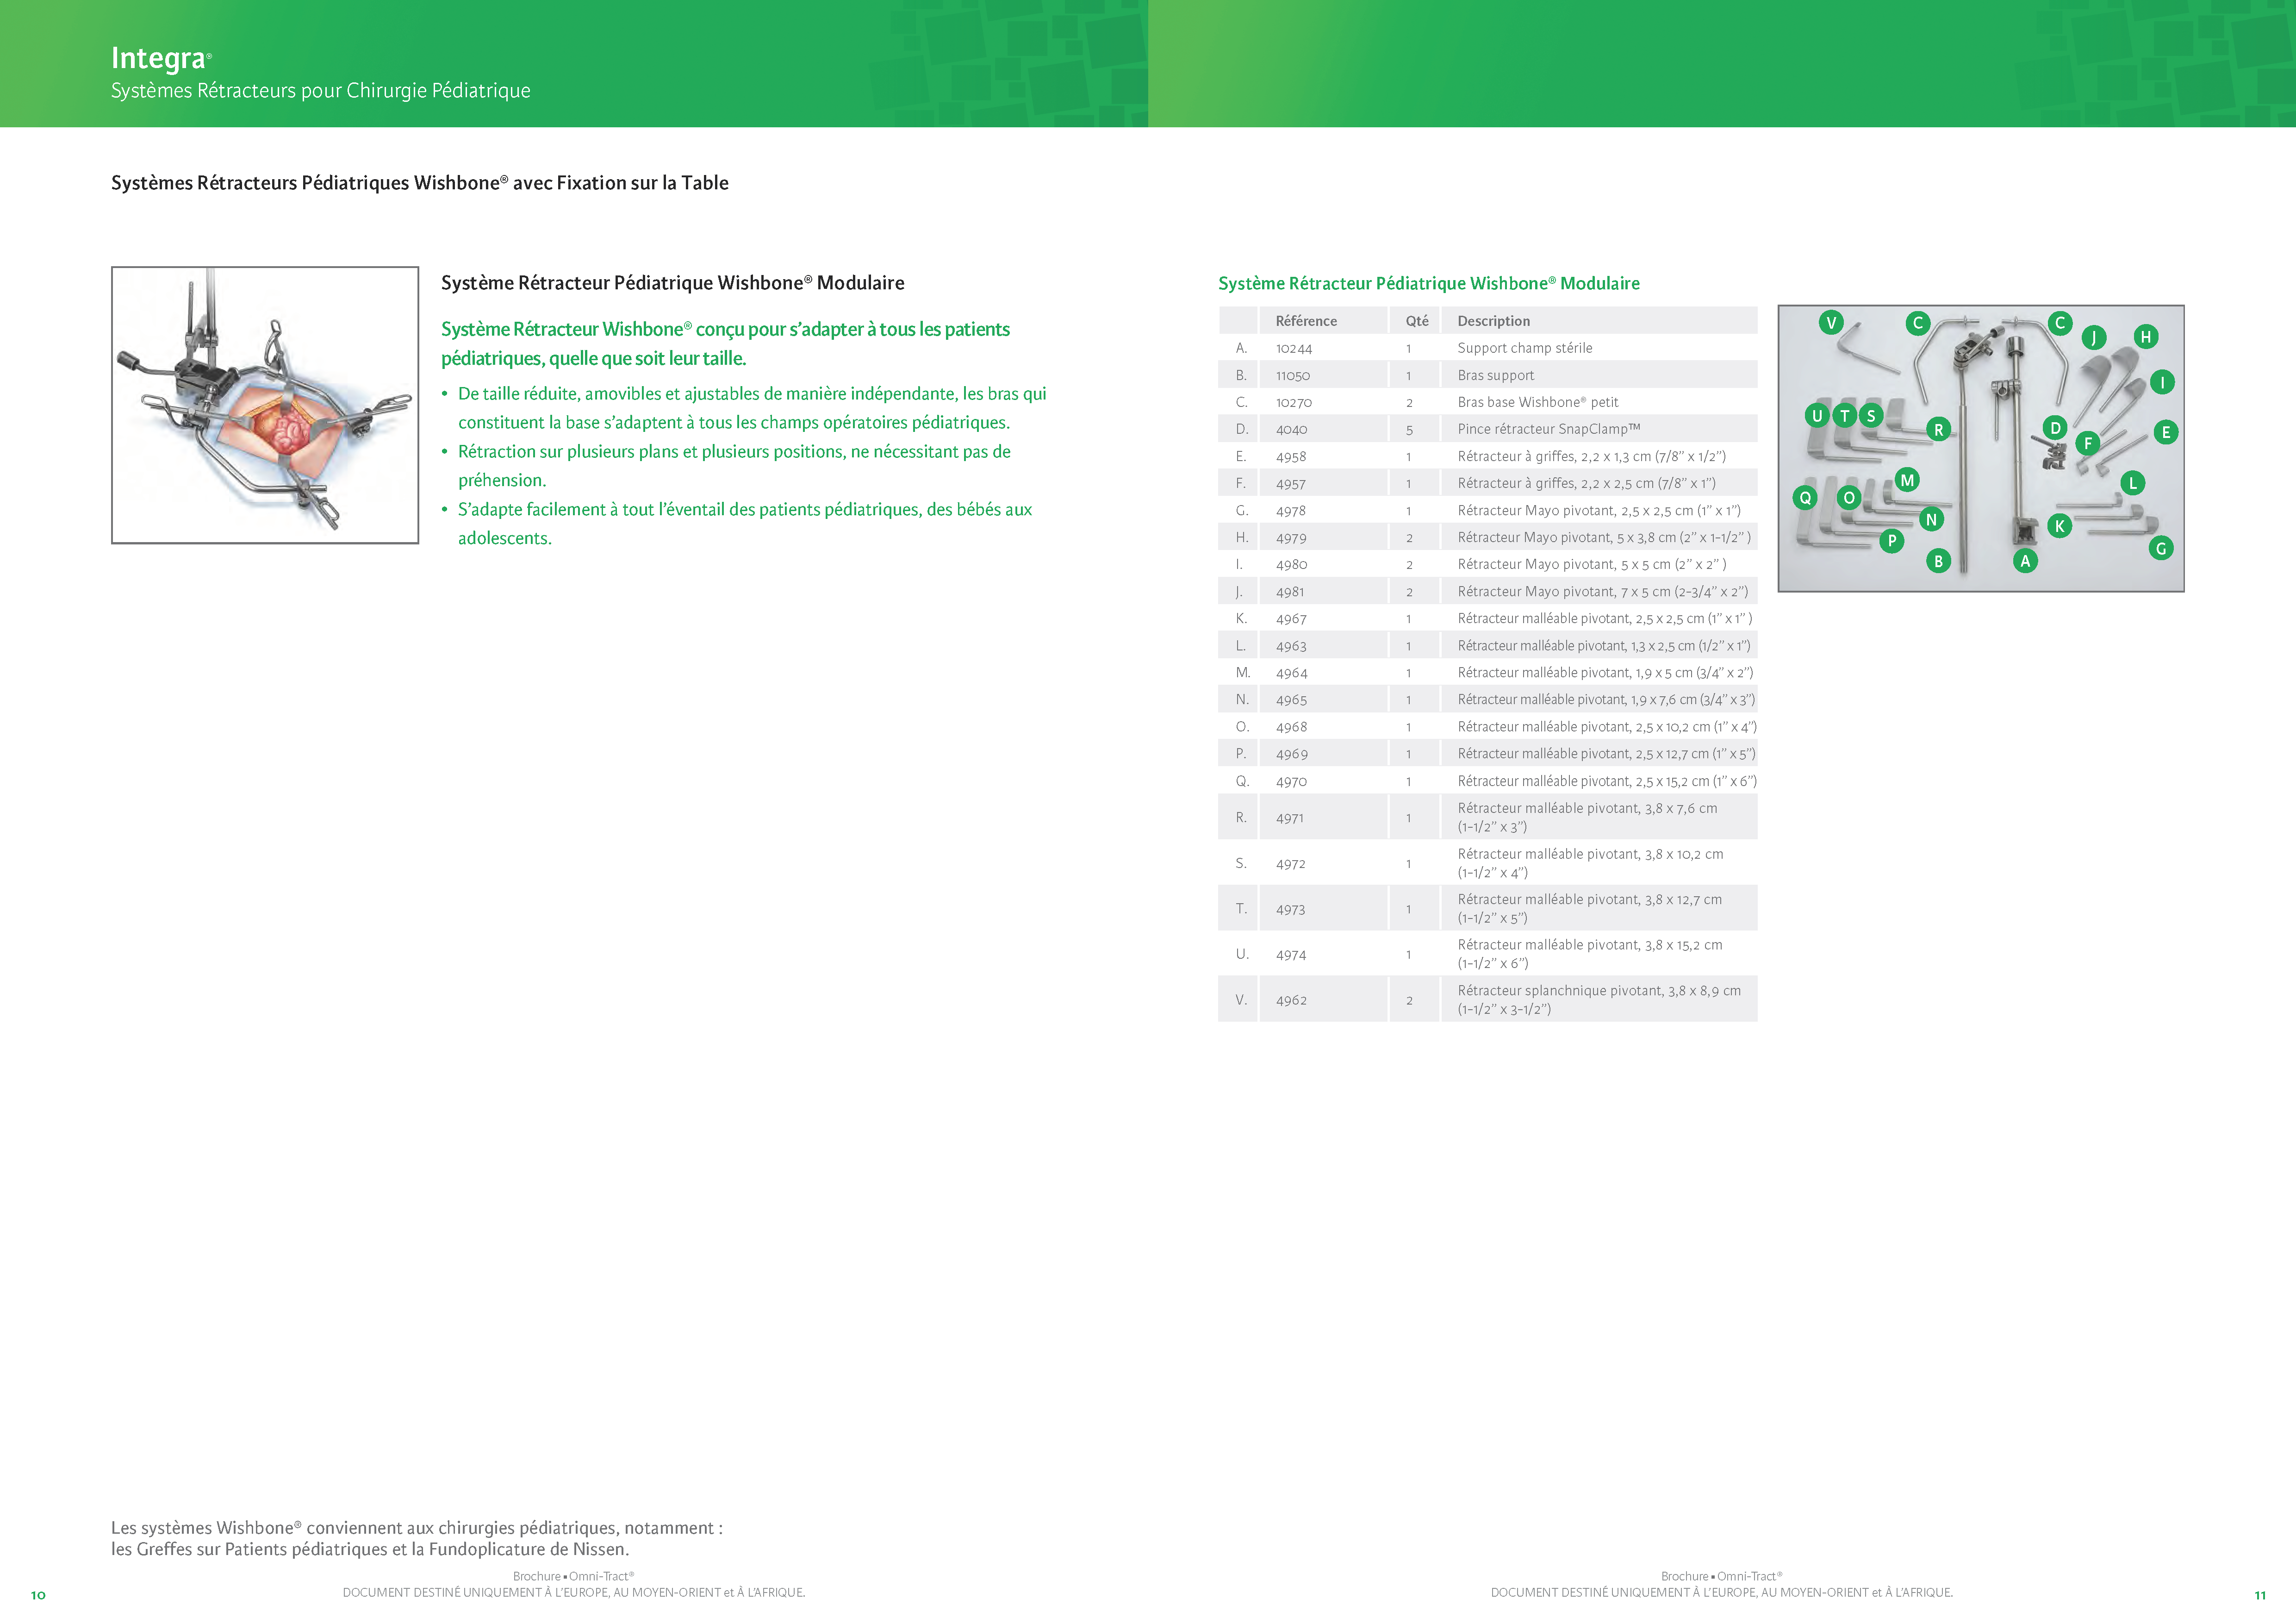2296x1624 pixels.
Task: Click the green G label circle
Action: pyautogui.click(x=2161, y=548)
